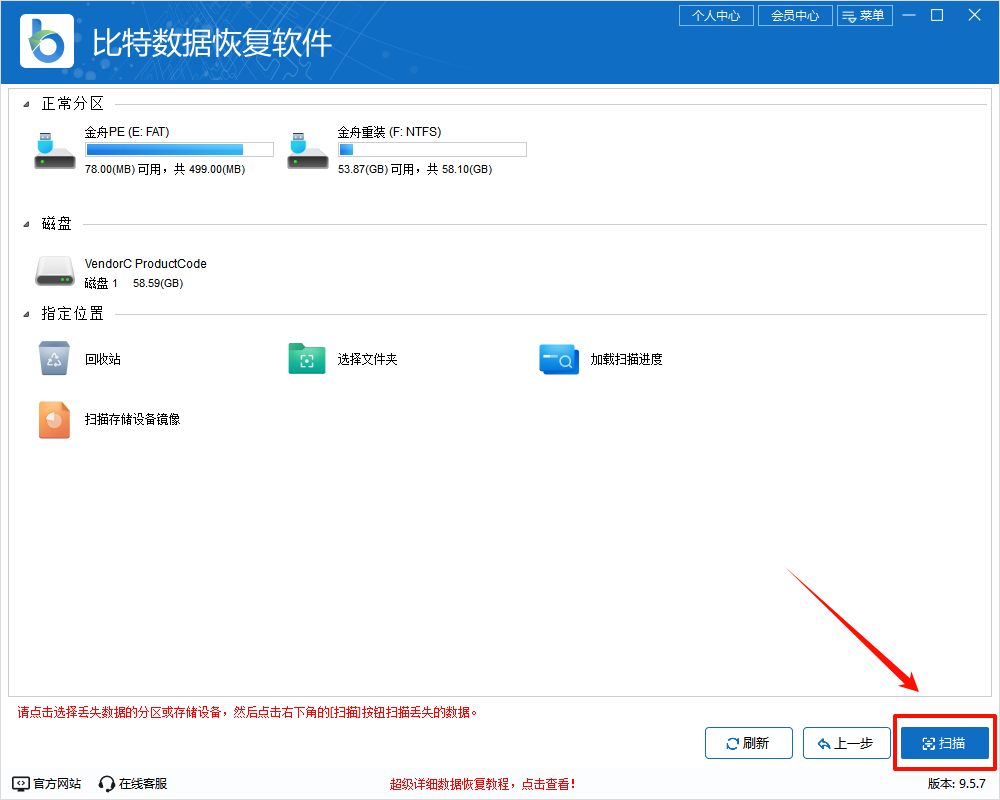Collapse the 指定位置 section

[27, 313]
